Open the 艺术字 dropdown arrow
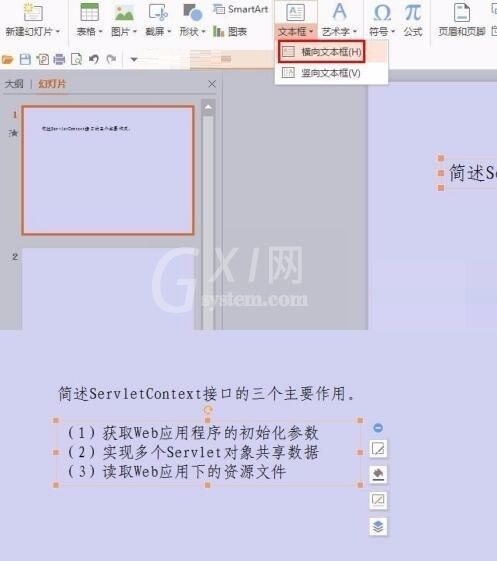 point(355,32)
